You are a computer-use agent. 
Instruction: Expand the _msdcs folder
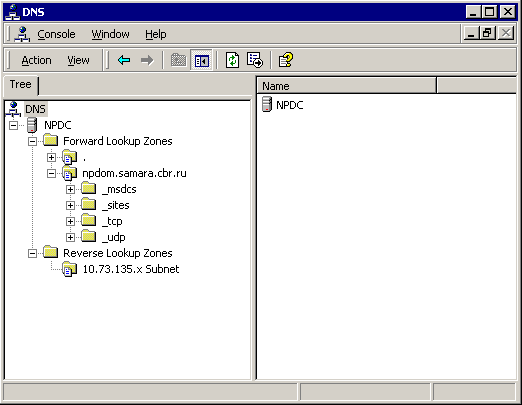click(x=70, y=189)
